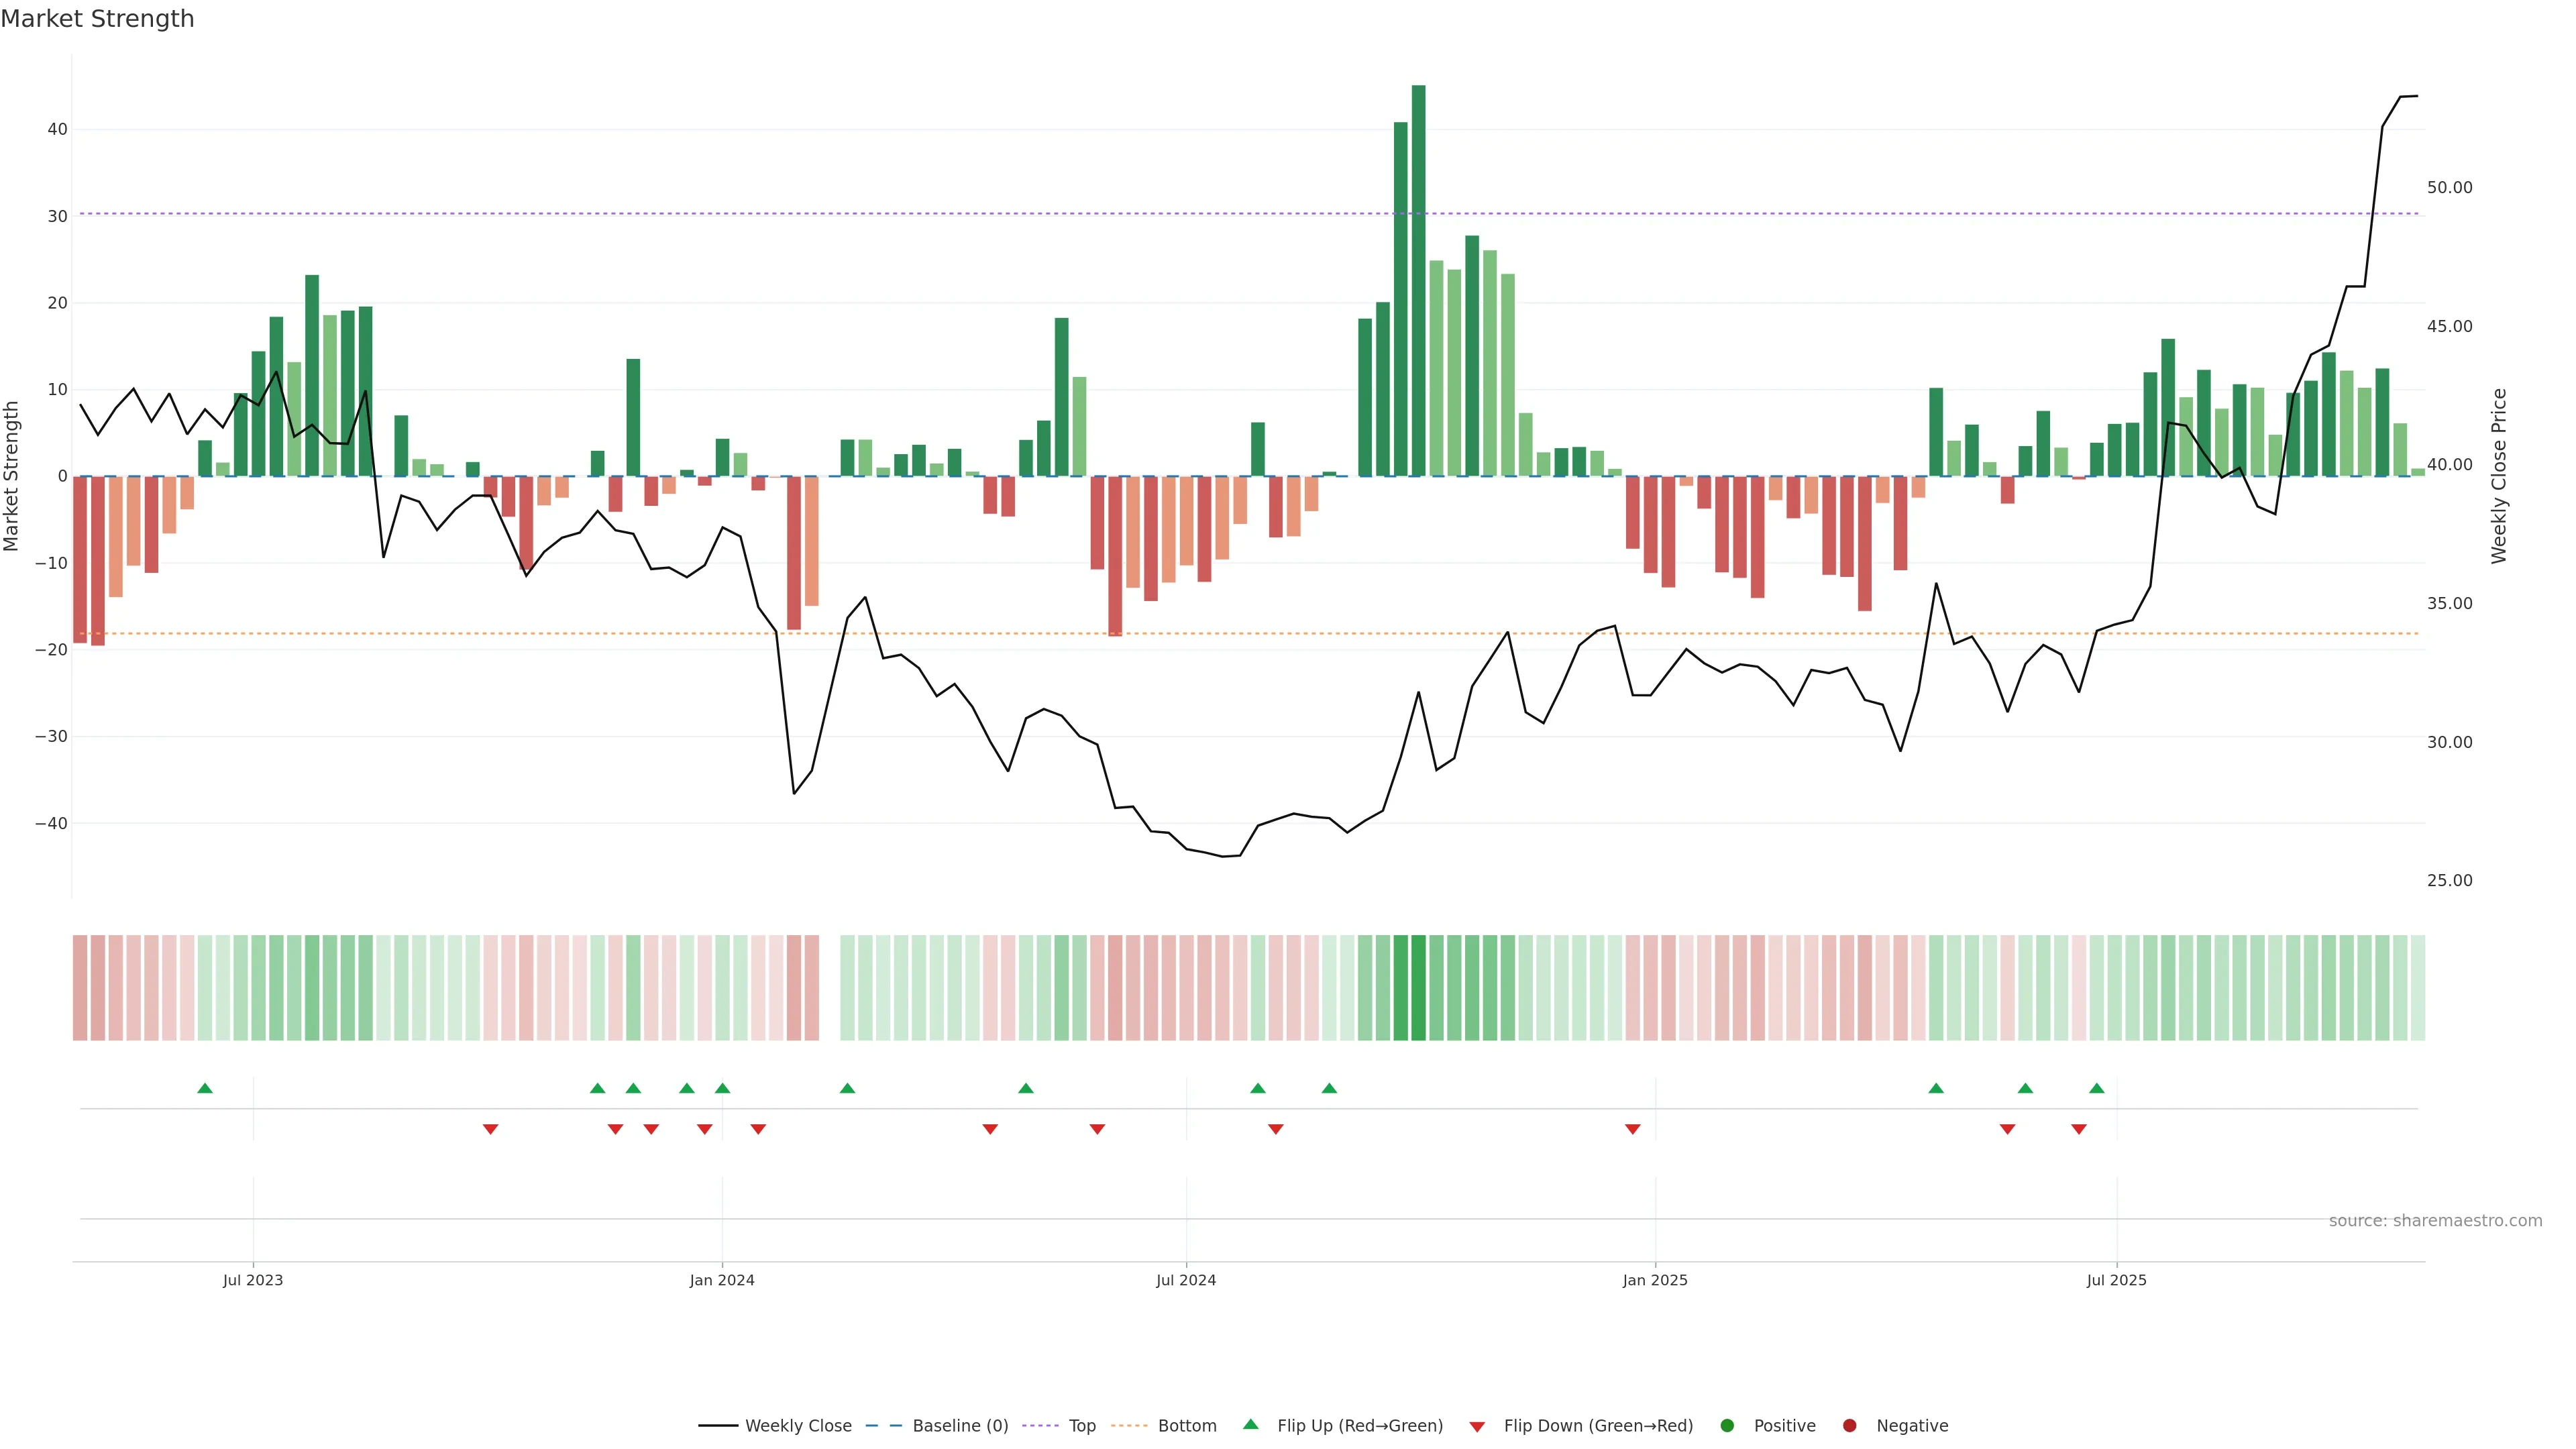
Task: Click the first green flip-up marker before Jul 2023
Action: tap(205, 1088)
